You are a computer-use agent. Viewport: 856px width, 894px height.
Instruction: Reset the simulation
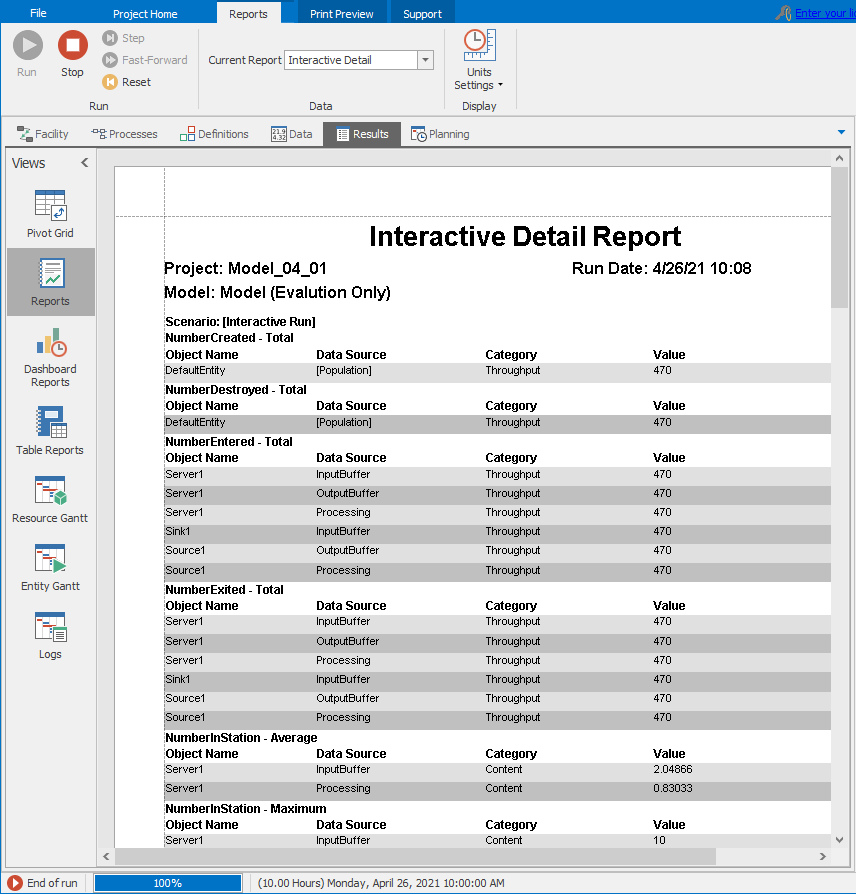127,82
